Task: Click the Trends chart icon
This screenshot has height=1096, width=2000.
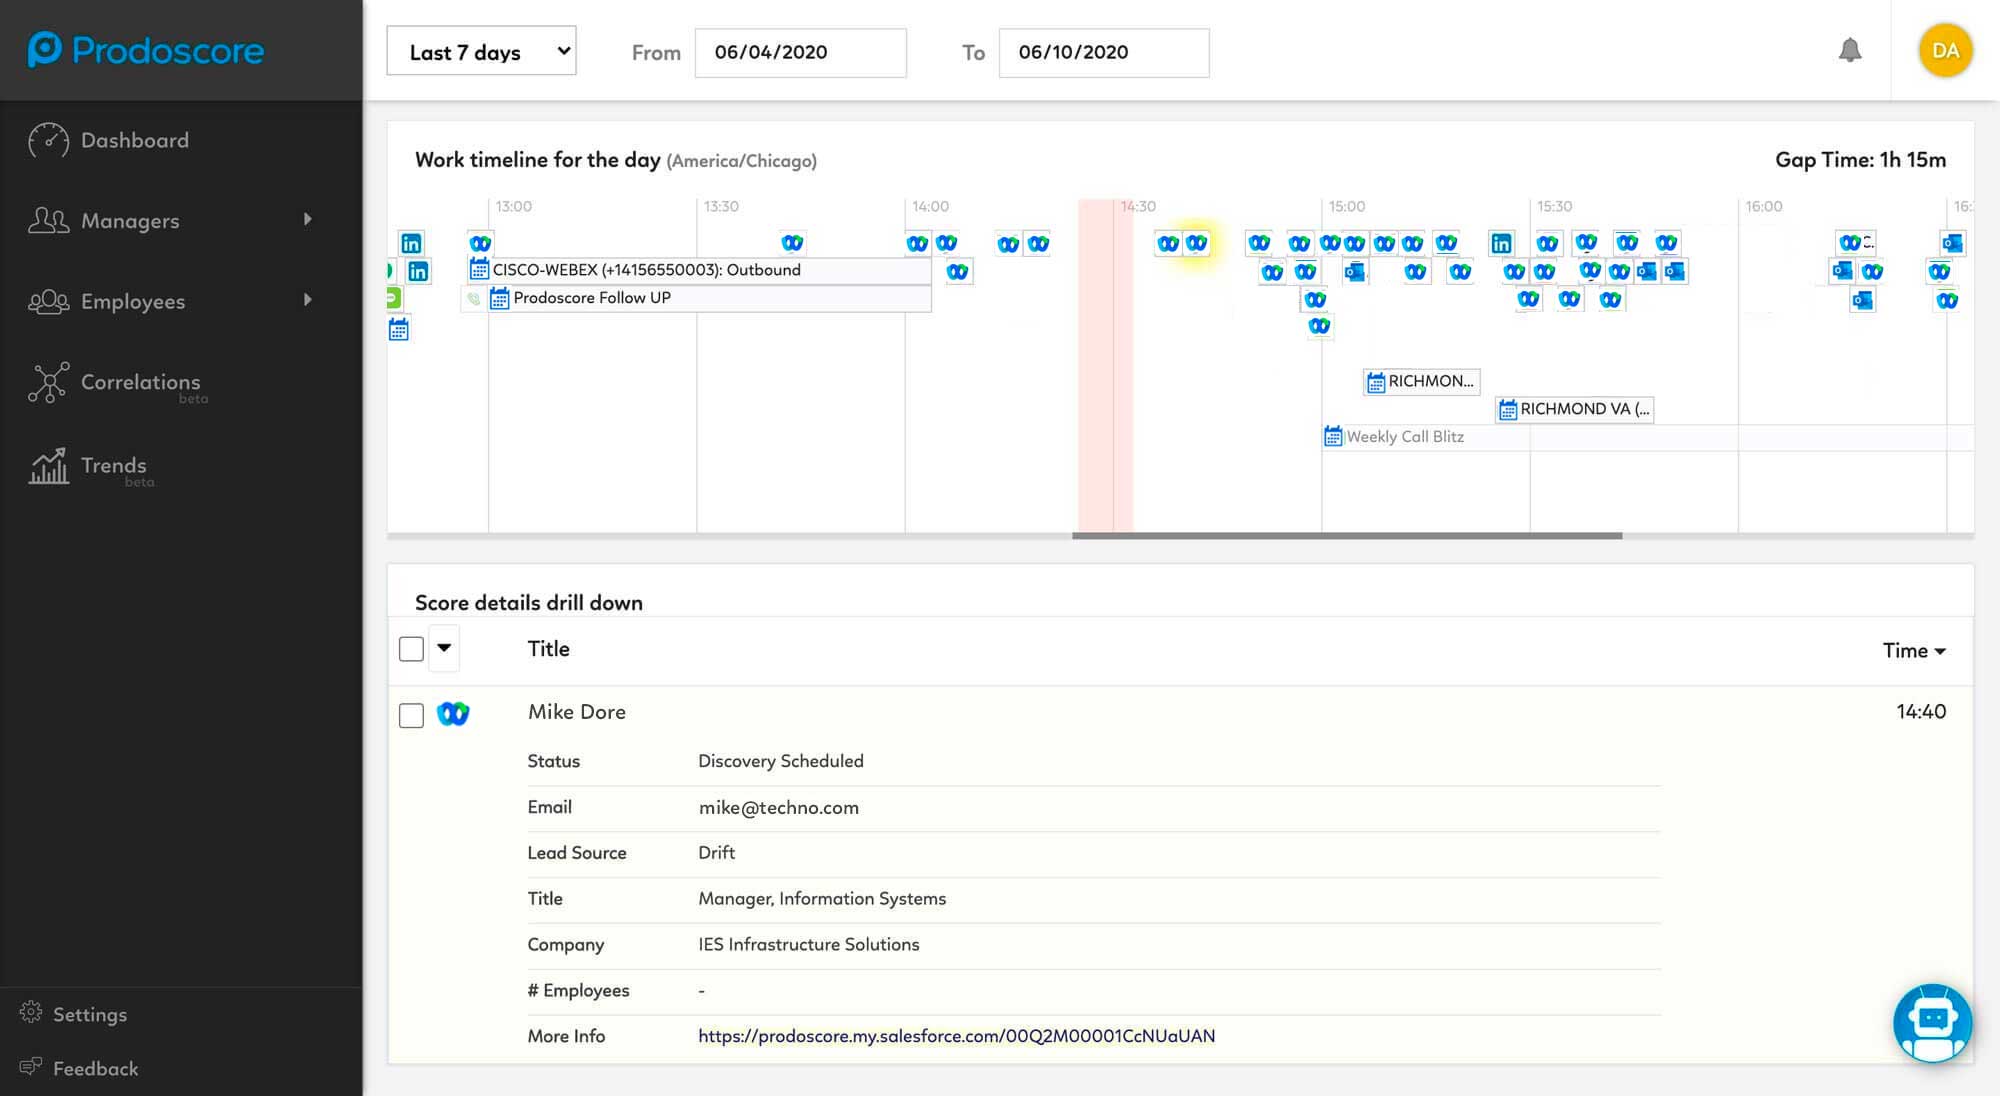Action: [48, 466]
